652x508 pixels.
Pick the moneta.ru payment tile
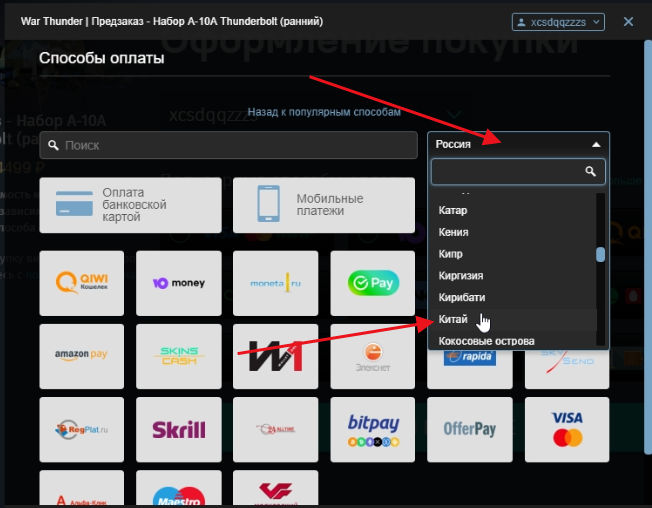(276, 283)
